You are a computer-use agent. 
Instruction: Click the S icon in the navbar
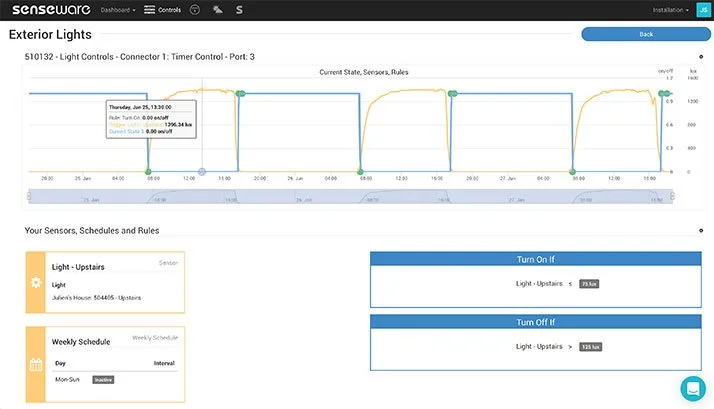point(239,10)
